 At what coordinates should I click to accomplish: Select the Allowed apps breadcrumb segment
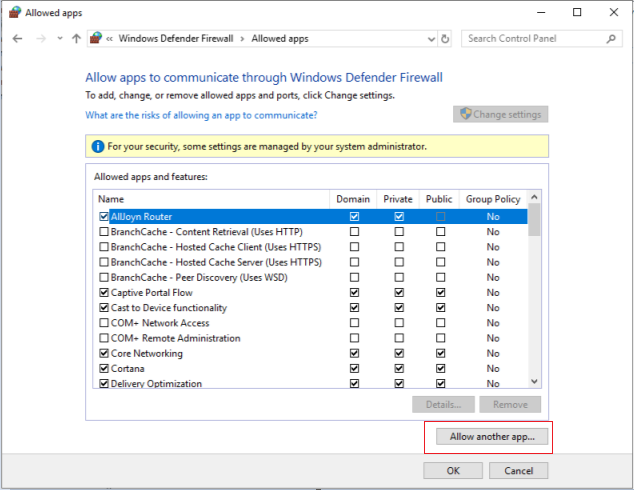[280, 38]
